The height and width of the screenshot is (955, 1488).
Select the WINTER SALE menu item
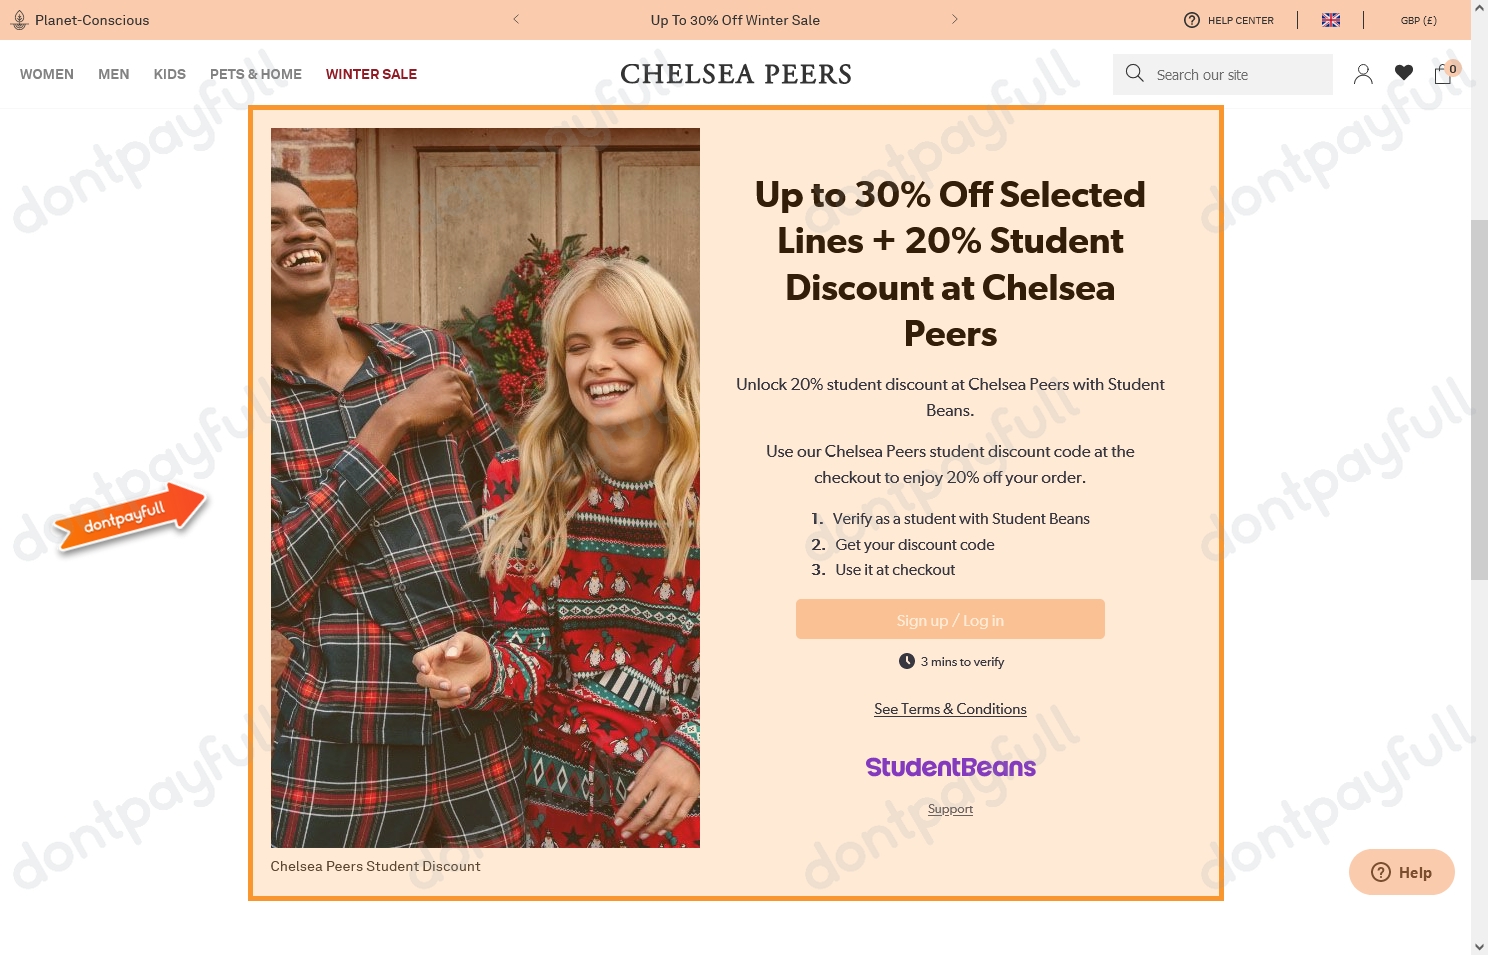click(x=371, y=73)
